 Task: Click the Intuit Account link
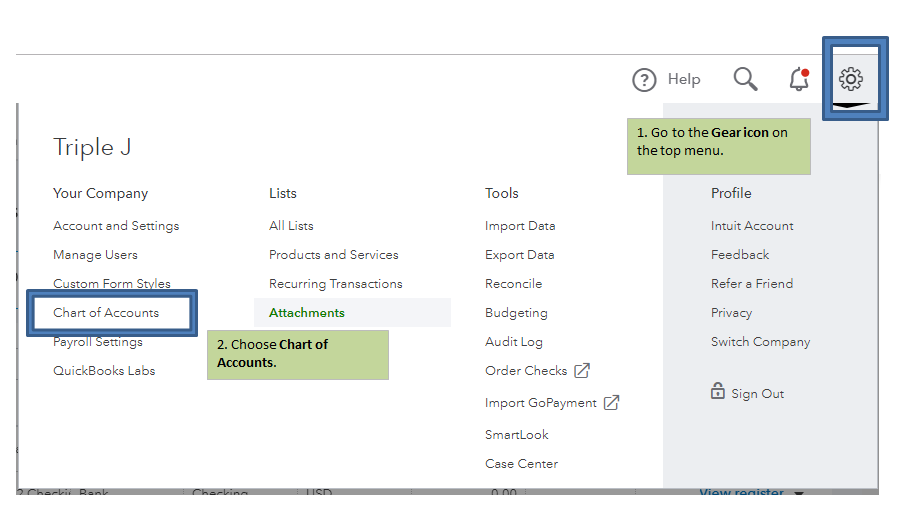pos(752,226)
